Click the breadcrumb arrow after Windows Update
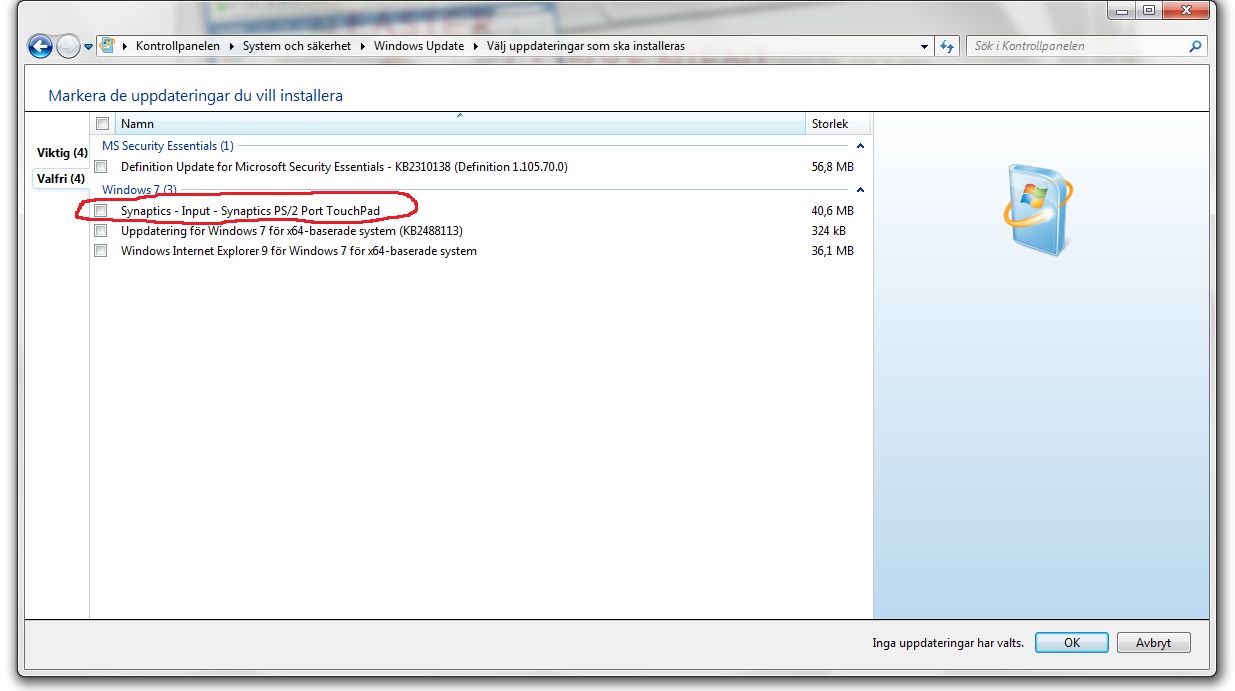This screenshot has width=1235, height=691. (476, 46)
